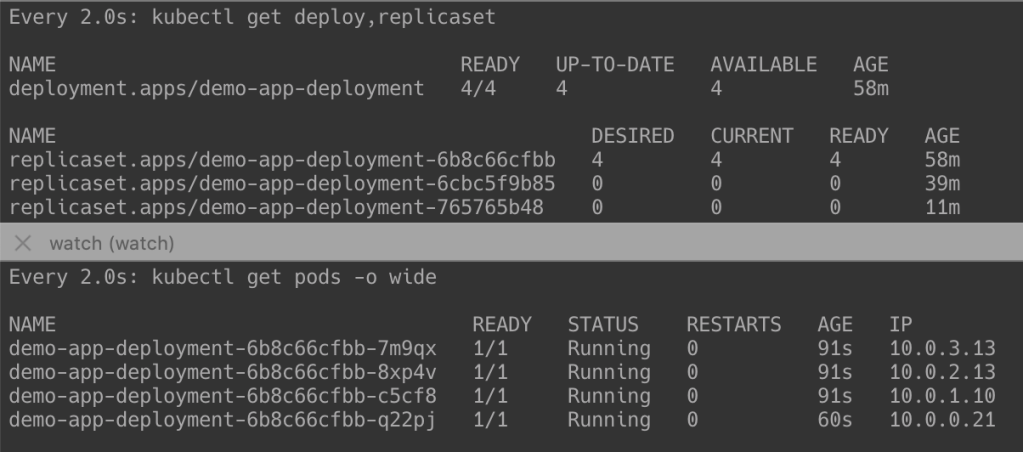Select the IP address 10.0.2.13

pos(942,373)
